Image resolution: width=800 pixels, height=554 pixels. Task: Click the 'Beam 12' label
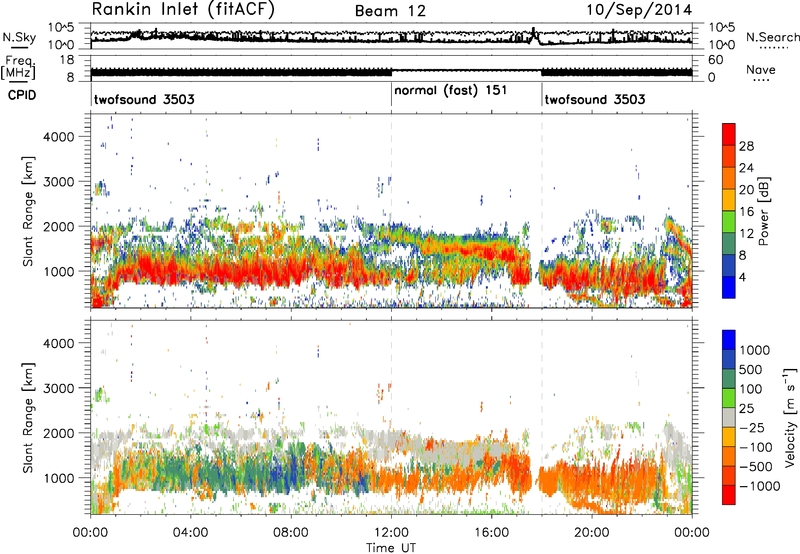tap(390, 11)
